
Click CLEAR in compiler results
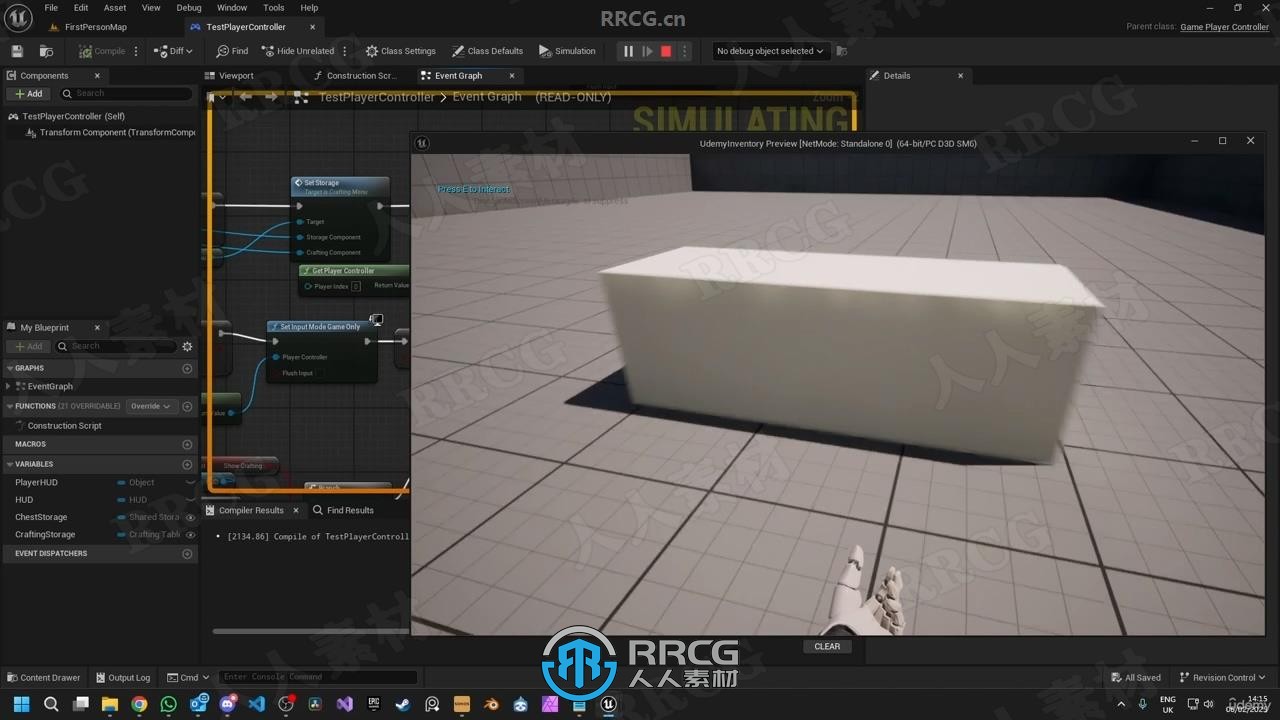click(827, 646)
